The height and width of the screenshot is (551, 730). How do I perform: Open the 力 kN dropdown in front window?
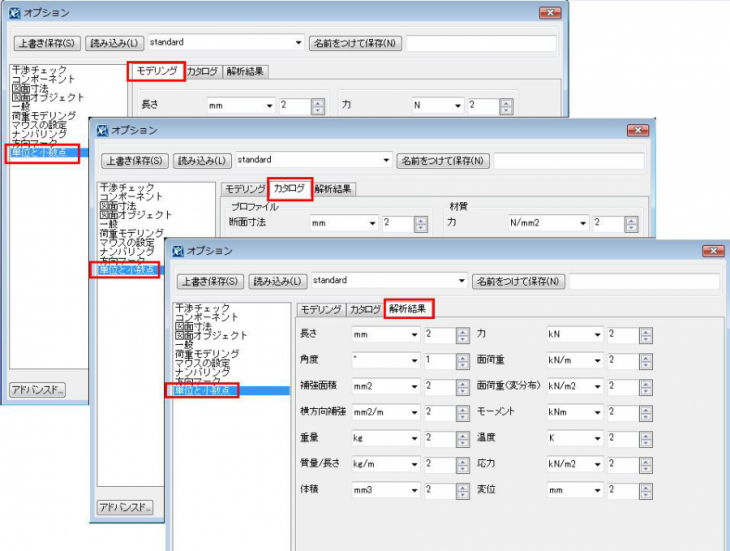click(597, 335)
